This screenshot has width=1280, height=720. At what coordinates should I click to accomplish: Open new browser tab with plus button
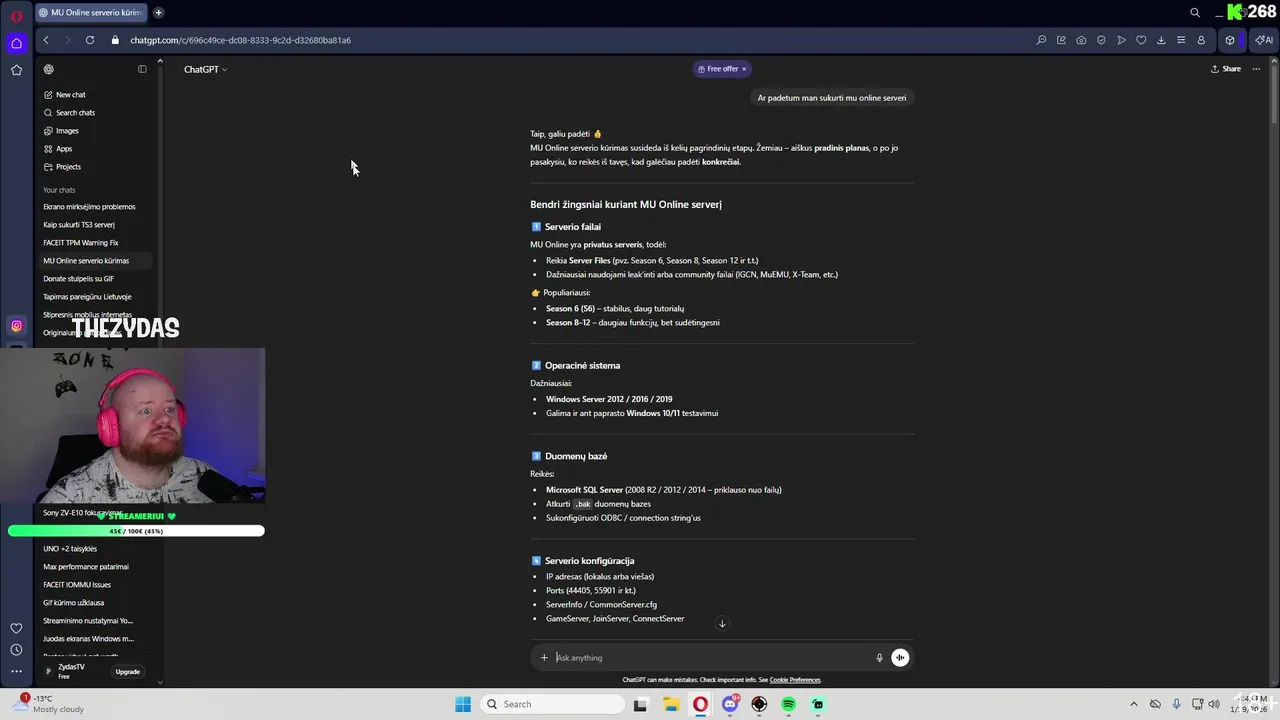tap(158, 13)
